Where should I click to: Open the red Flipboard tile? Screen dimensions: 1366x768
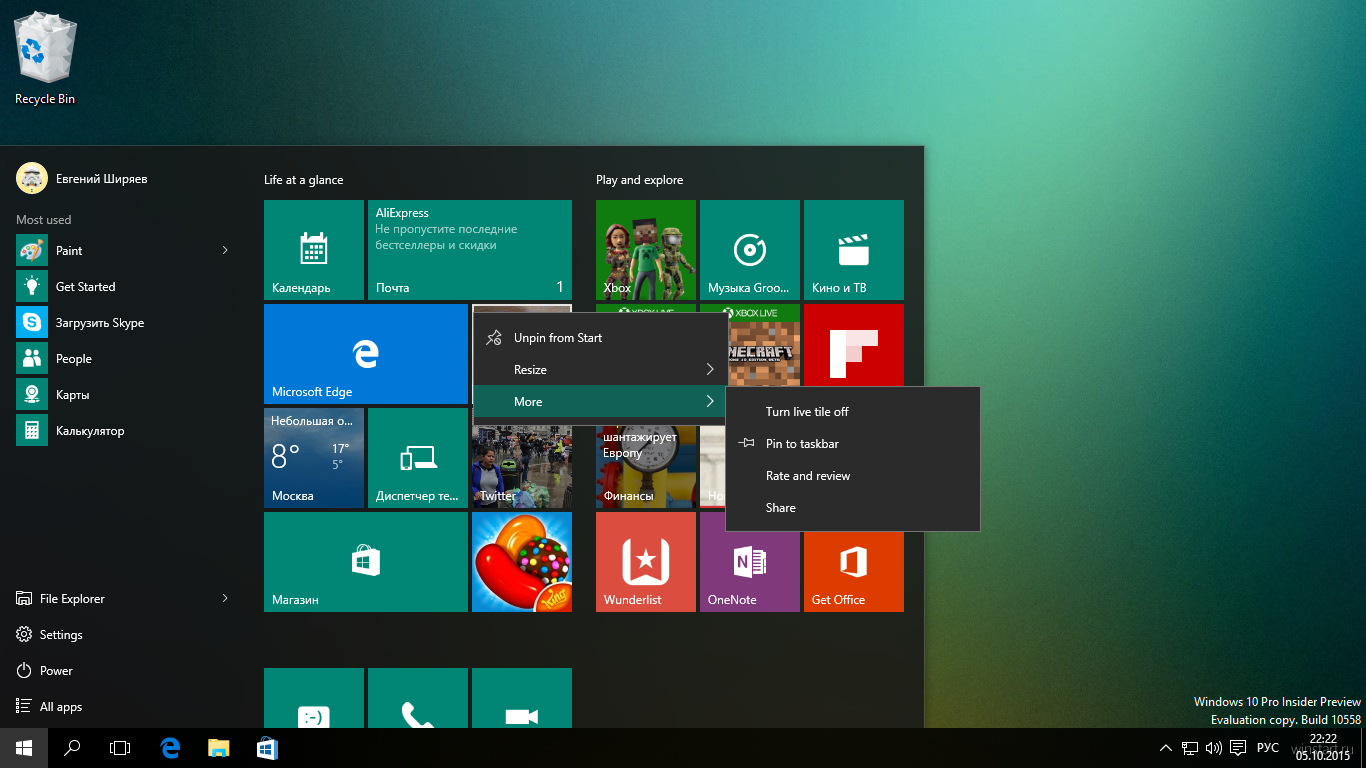point(854,345)
